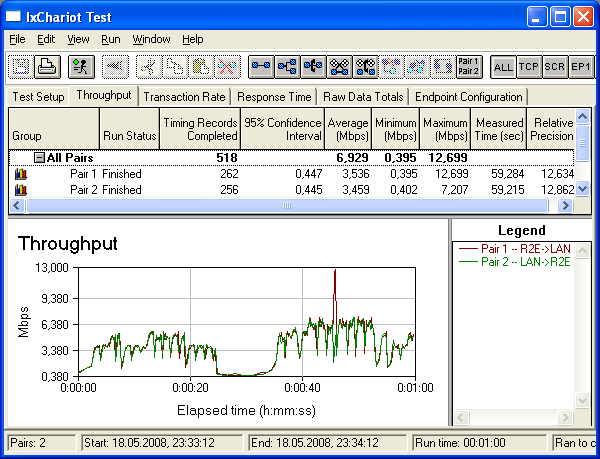The image size is (600, 459).
Task: Click the table horizontal scroll left arrow
Action: click(x=16, y=206)
